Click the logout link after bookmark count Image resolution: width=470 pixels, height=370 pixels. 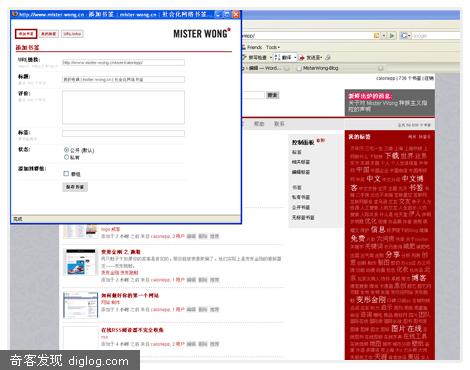429,78
